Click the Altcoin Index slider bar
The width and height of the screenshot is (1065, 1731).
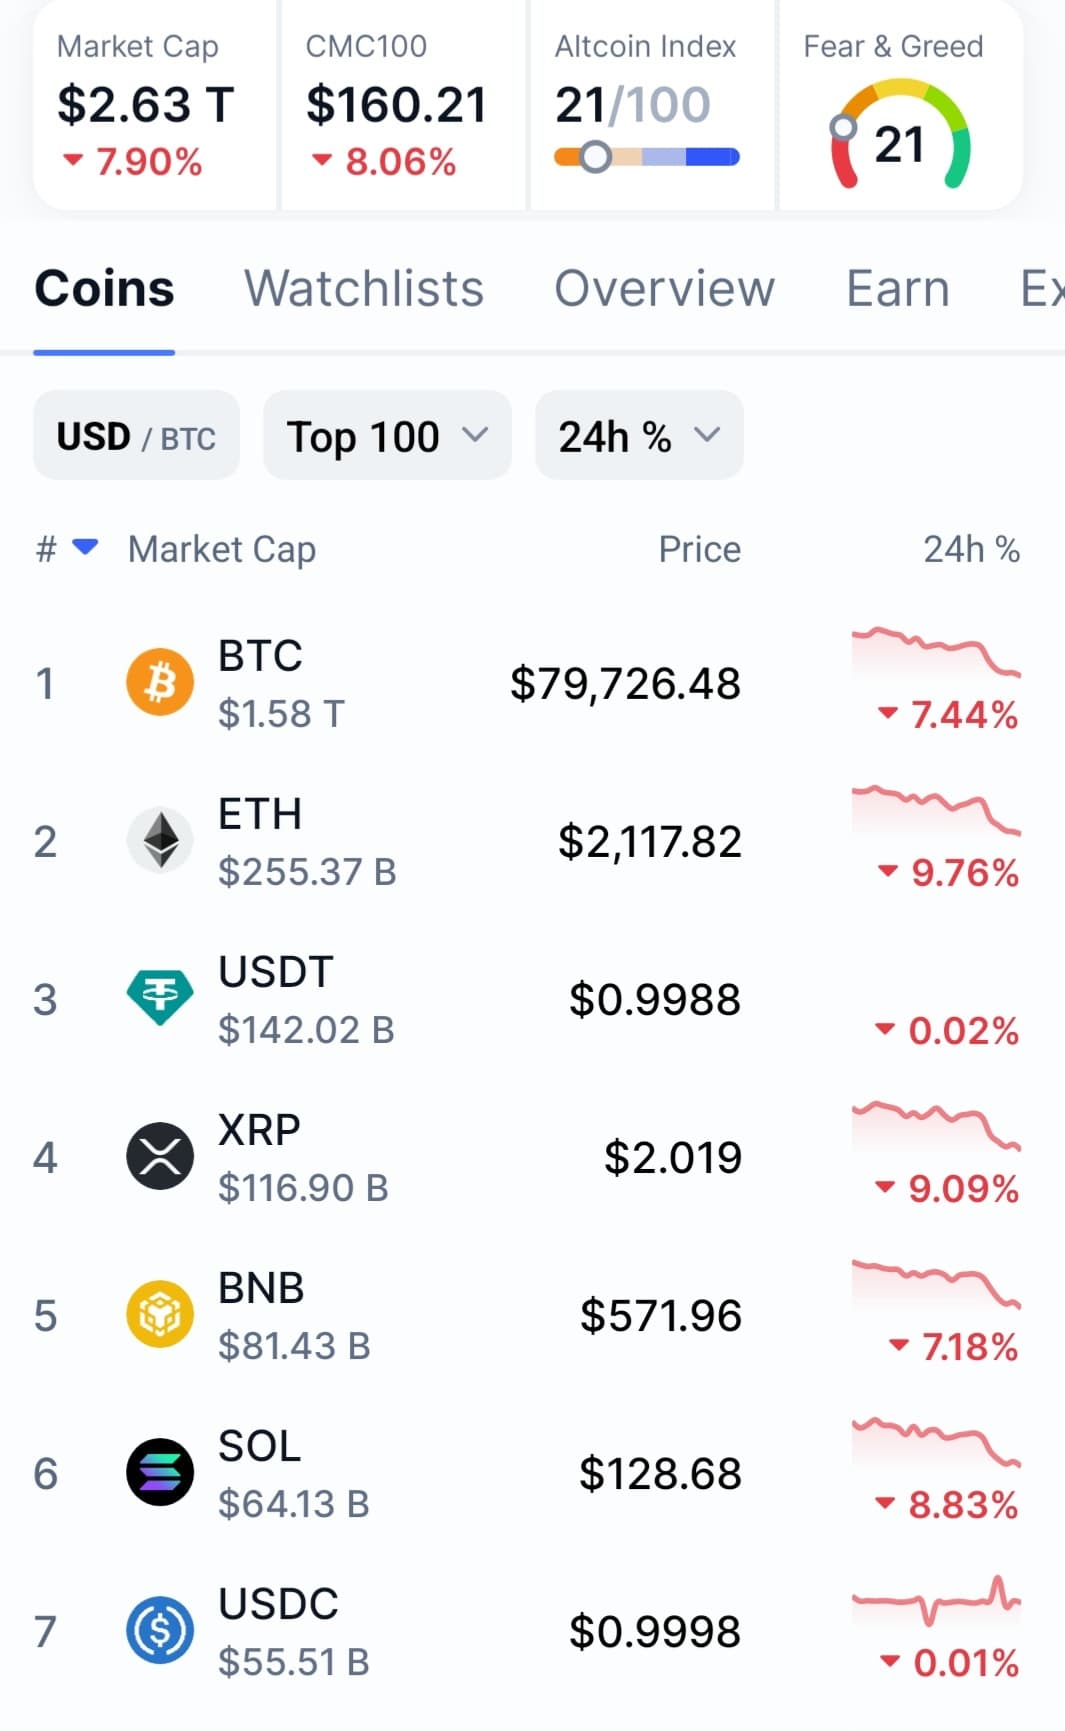(x=646, y=156)
